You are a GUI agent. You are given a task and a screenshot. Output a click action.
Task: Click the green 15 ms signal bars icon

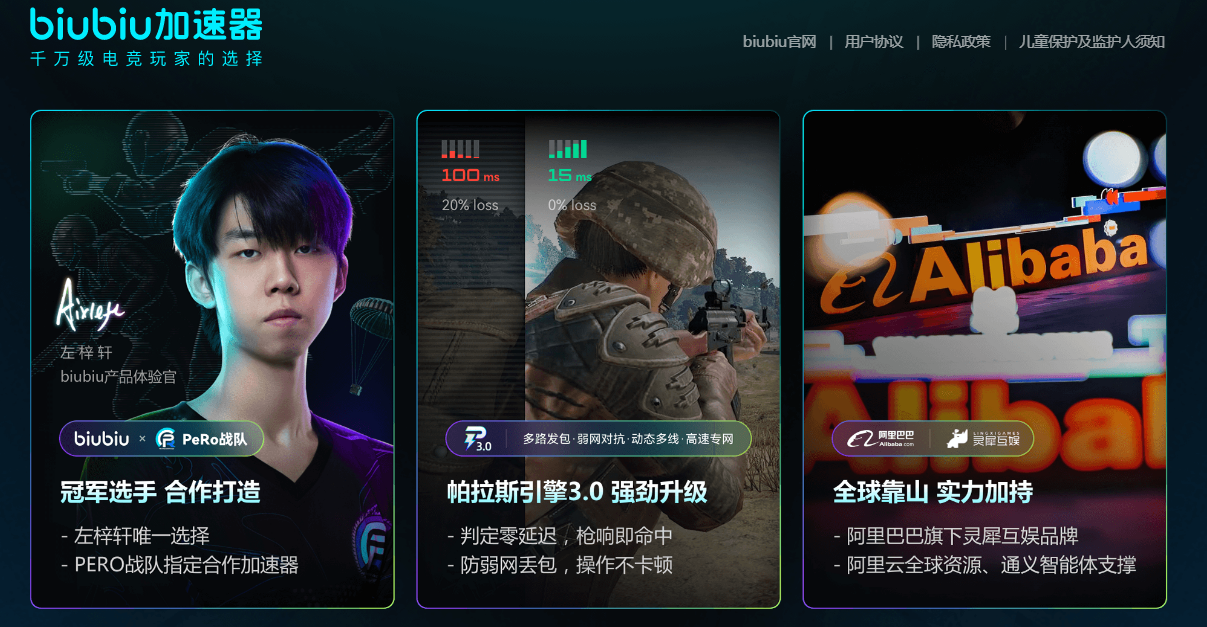[567, 149]
